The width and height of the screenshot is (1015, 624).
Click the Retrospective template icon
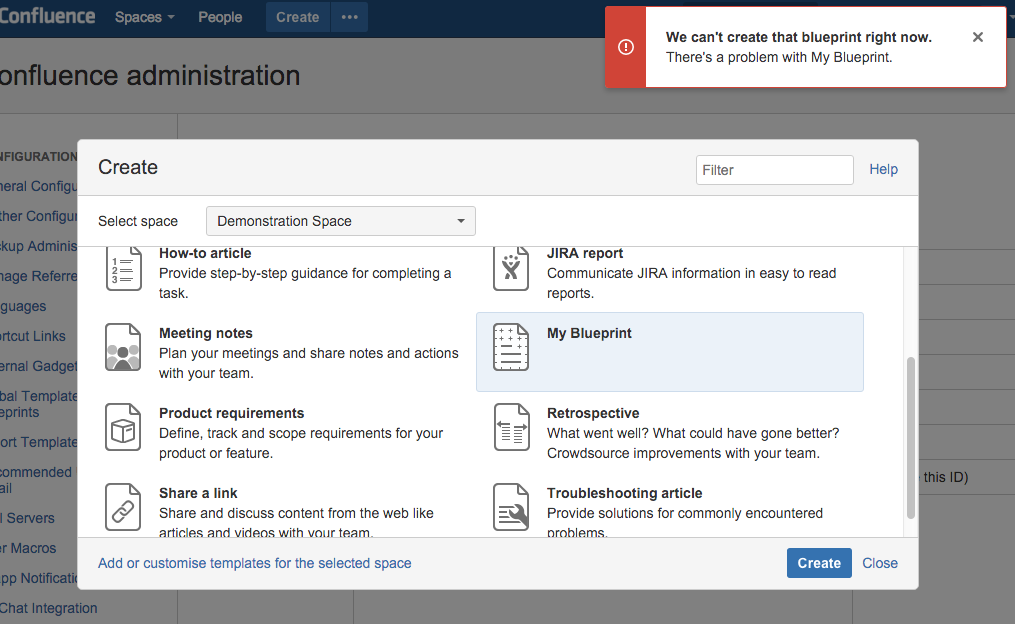pos(511,427)
